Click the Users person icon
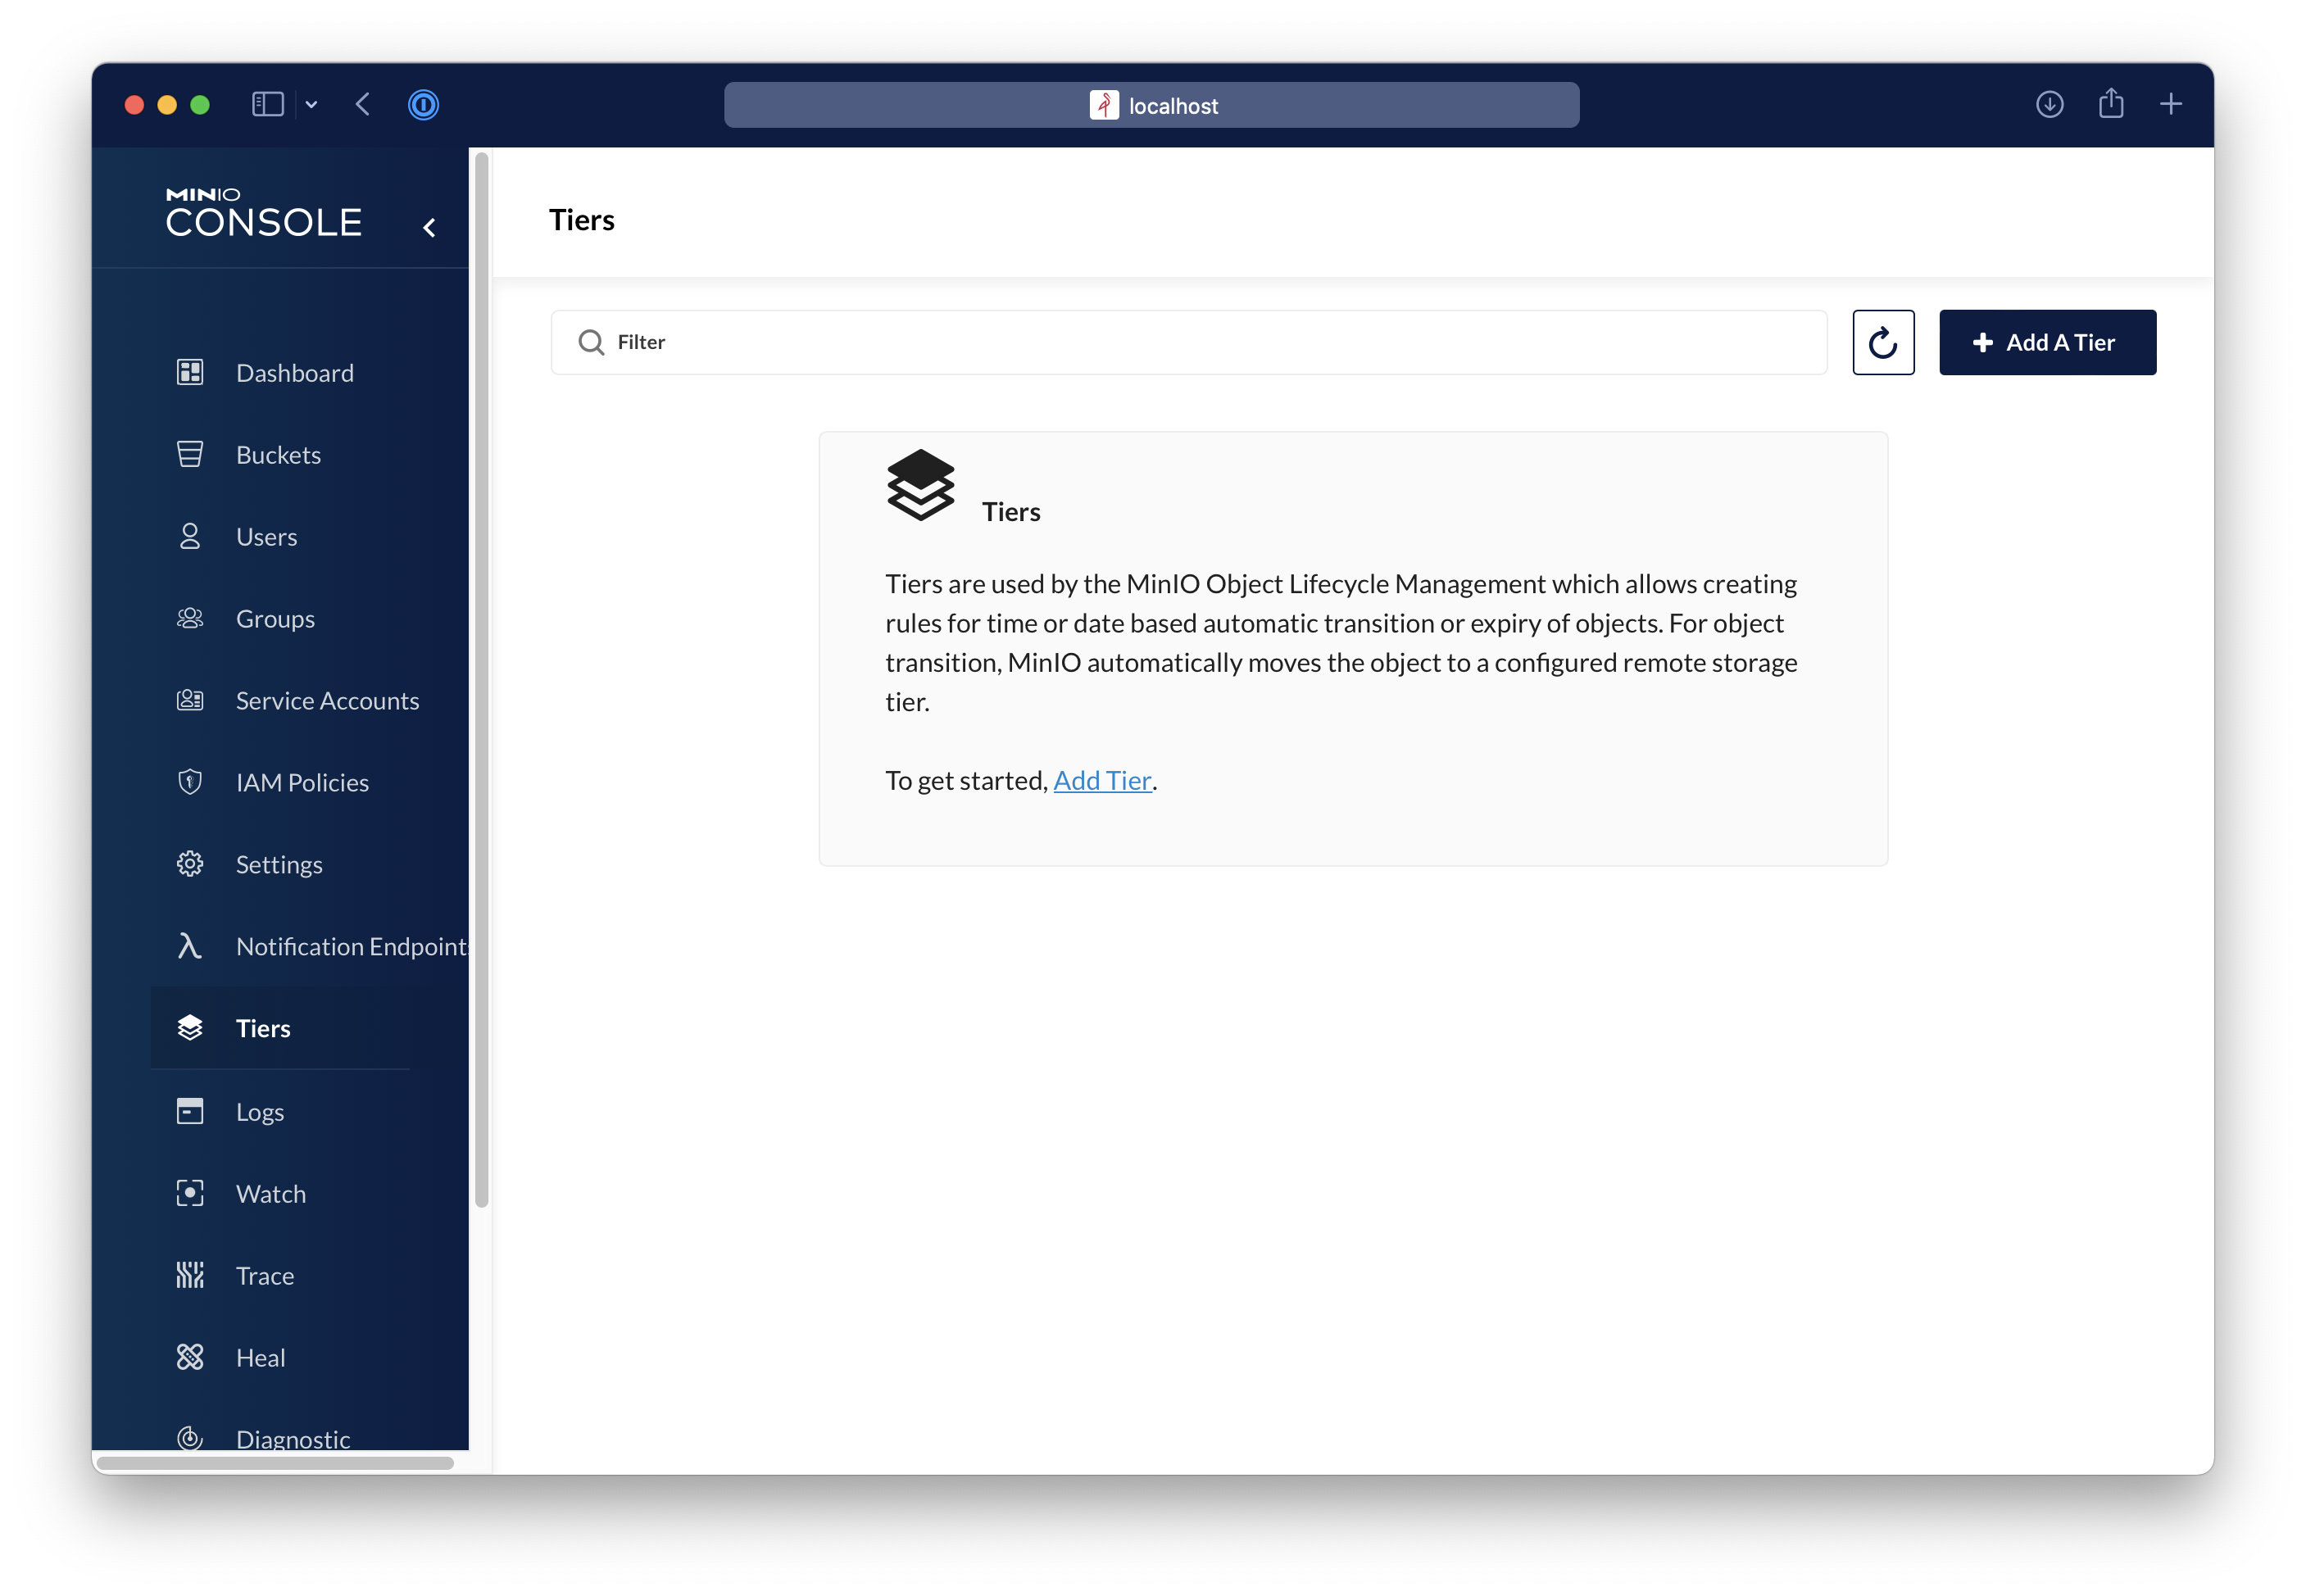 click(x=190, y=537)
